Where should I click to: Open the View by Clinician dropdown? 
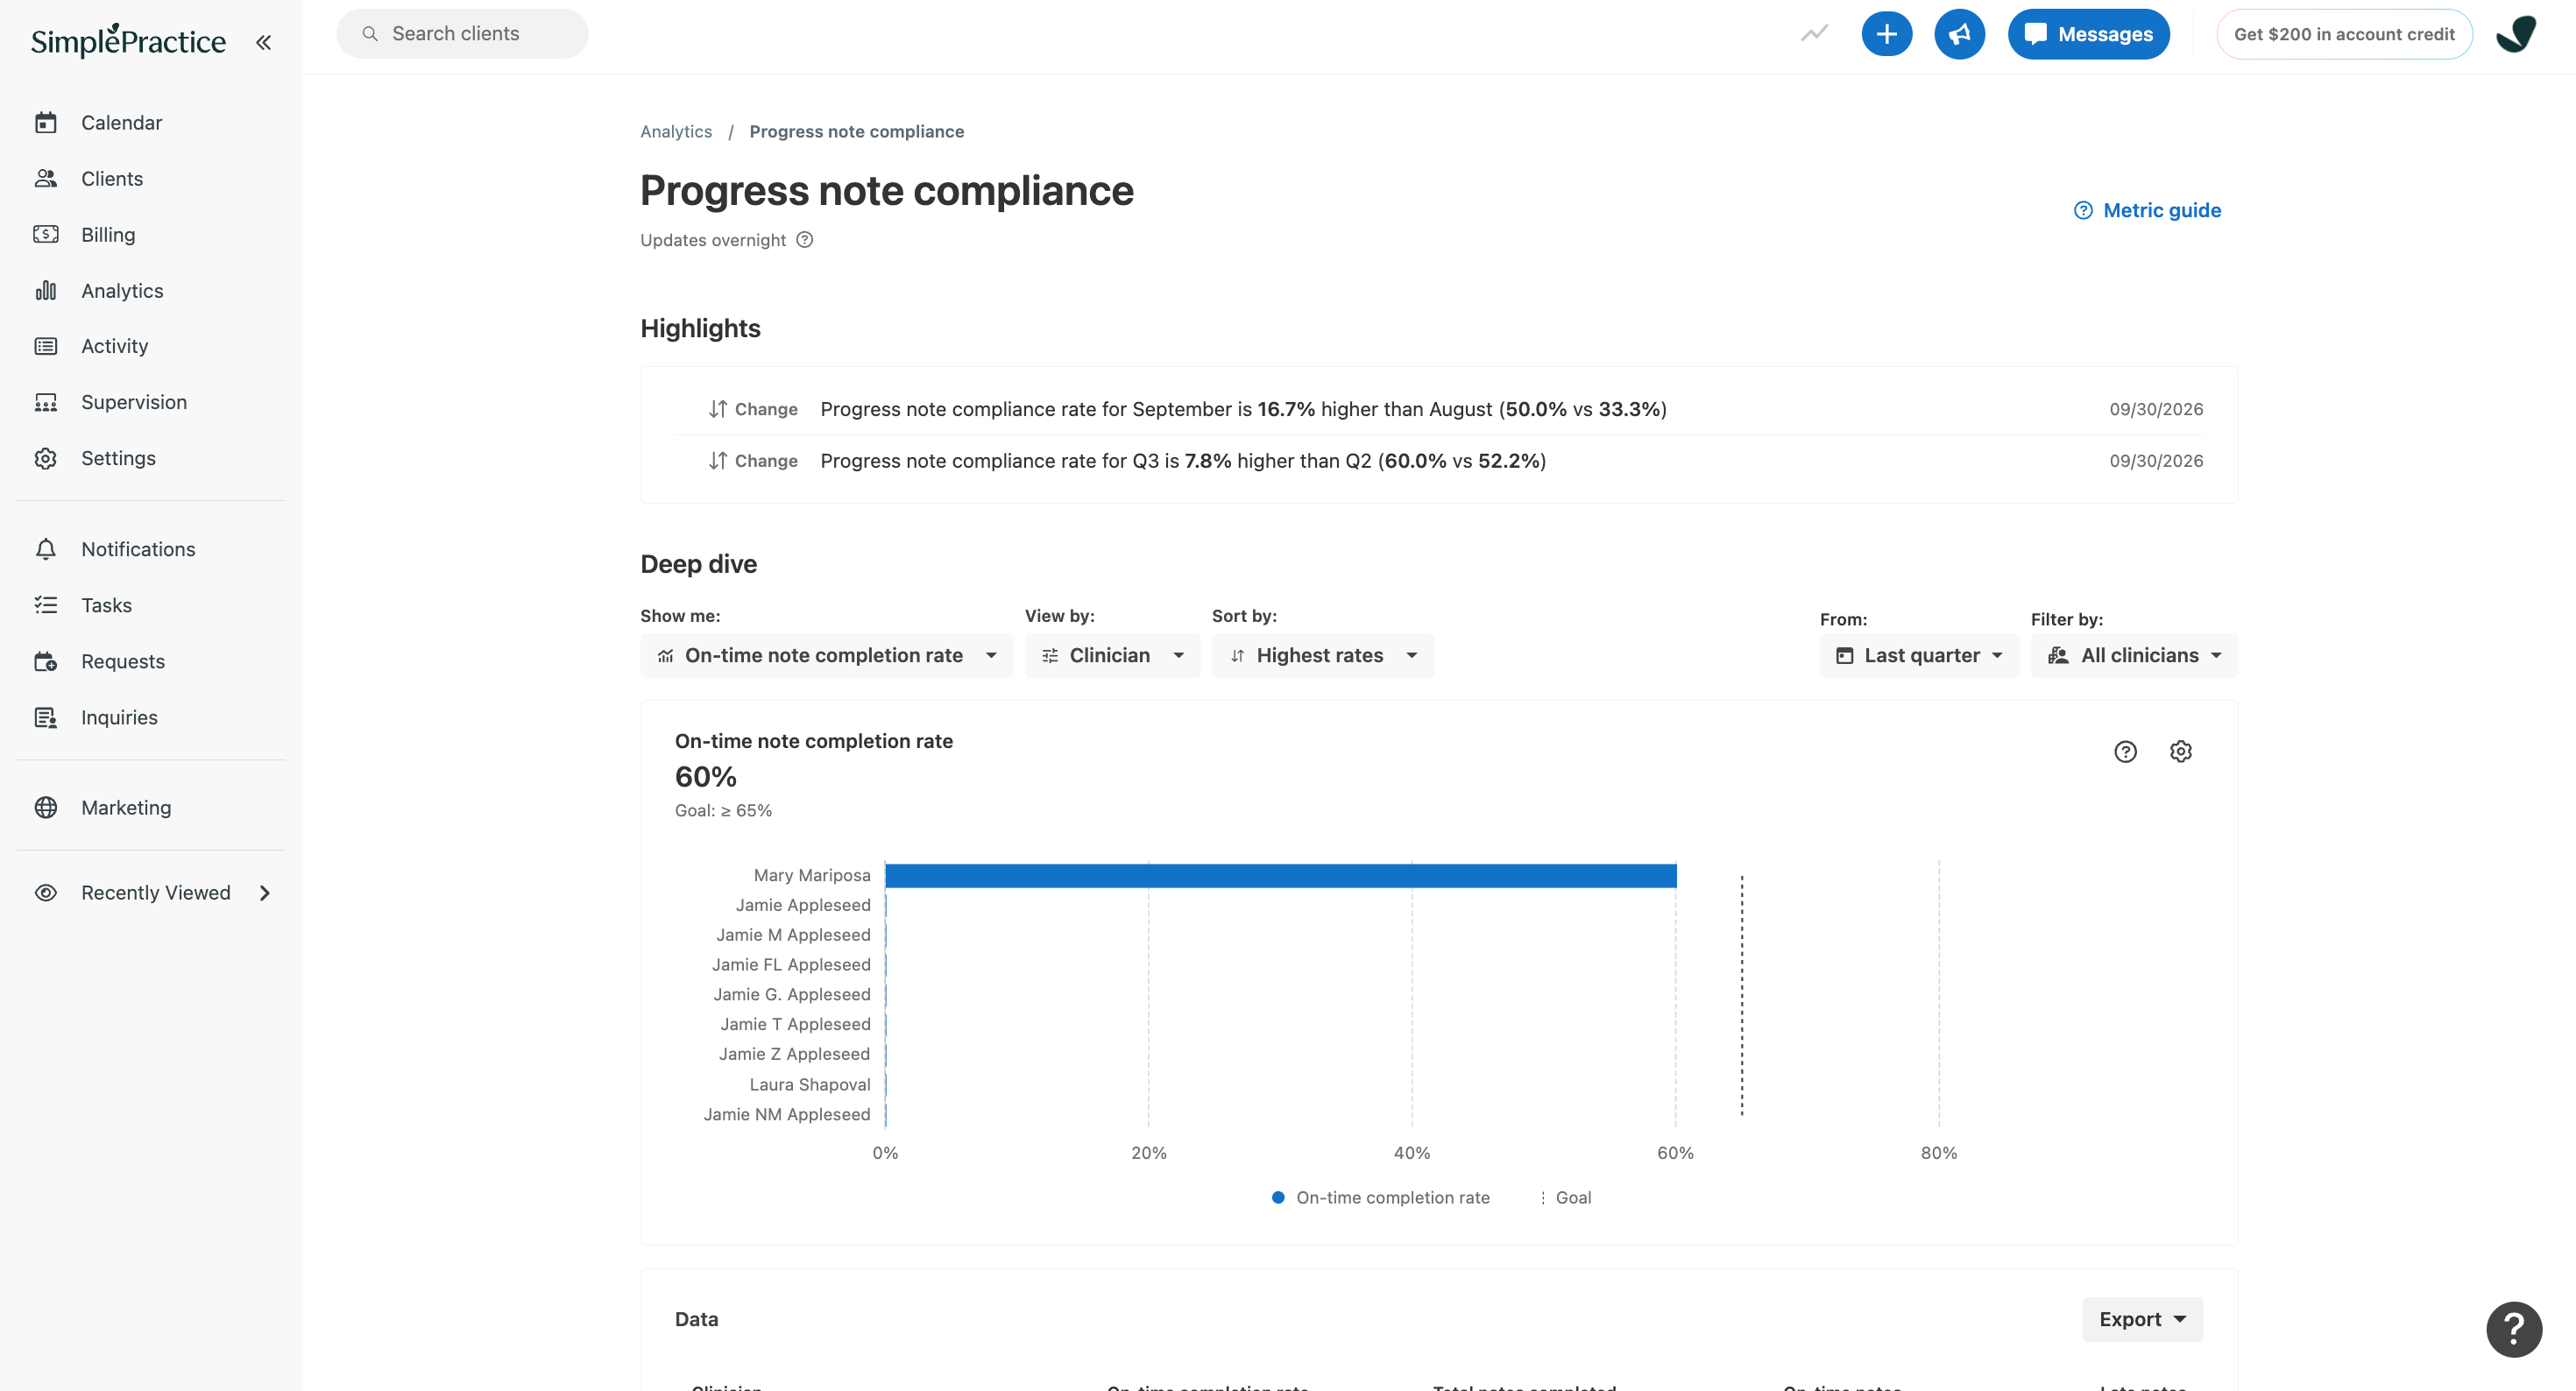pyautogui.click(x=1112, y=656)
